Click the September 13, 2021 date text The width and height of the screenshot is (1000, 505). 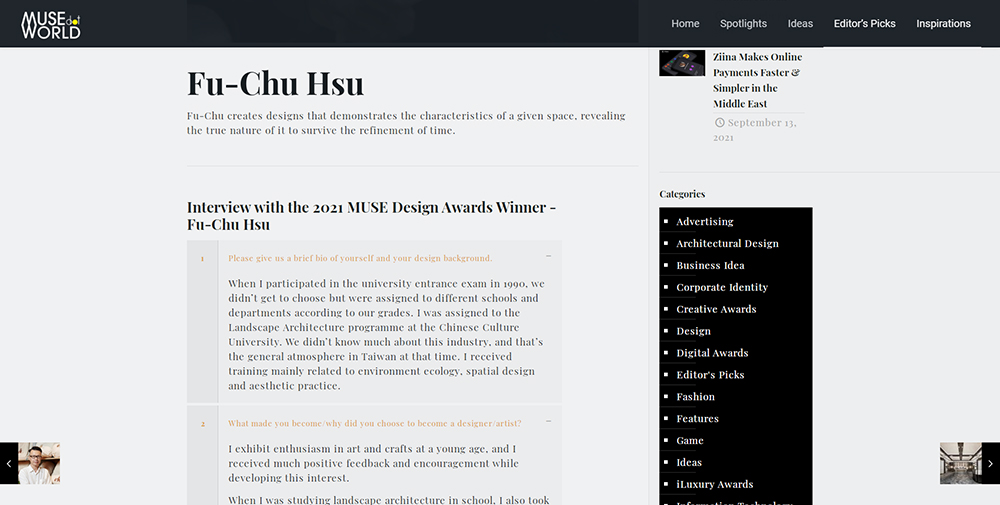756,129
